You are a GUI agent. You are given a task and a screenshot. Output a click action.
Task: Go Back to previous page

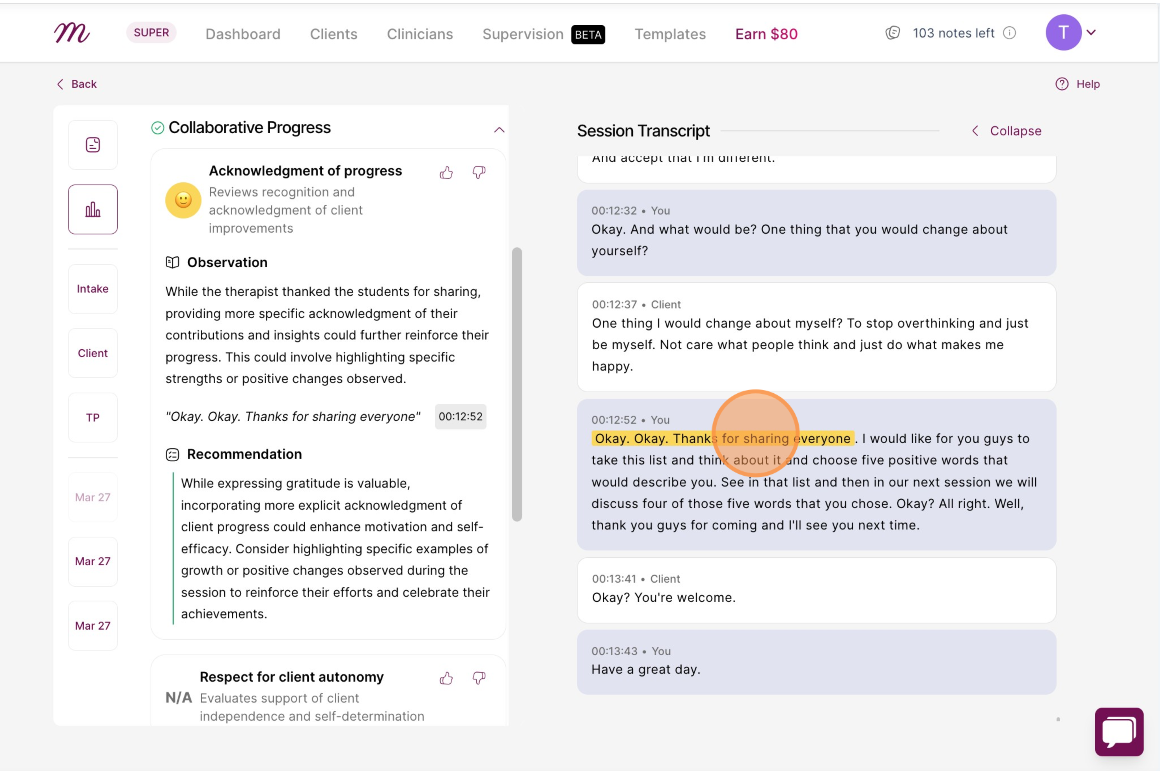pos(77,84)
